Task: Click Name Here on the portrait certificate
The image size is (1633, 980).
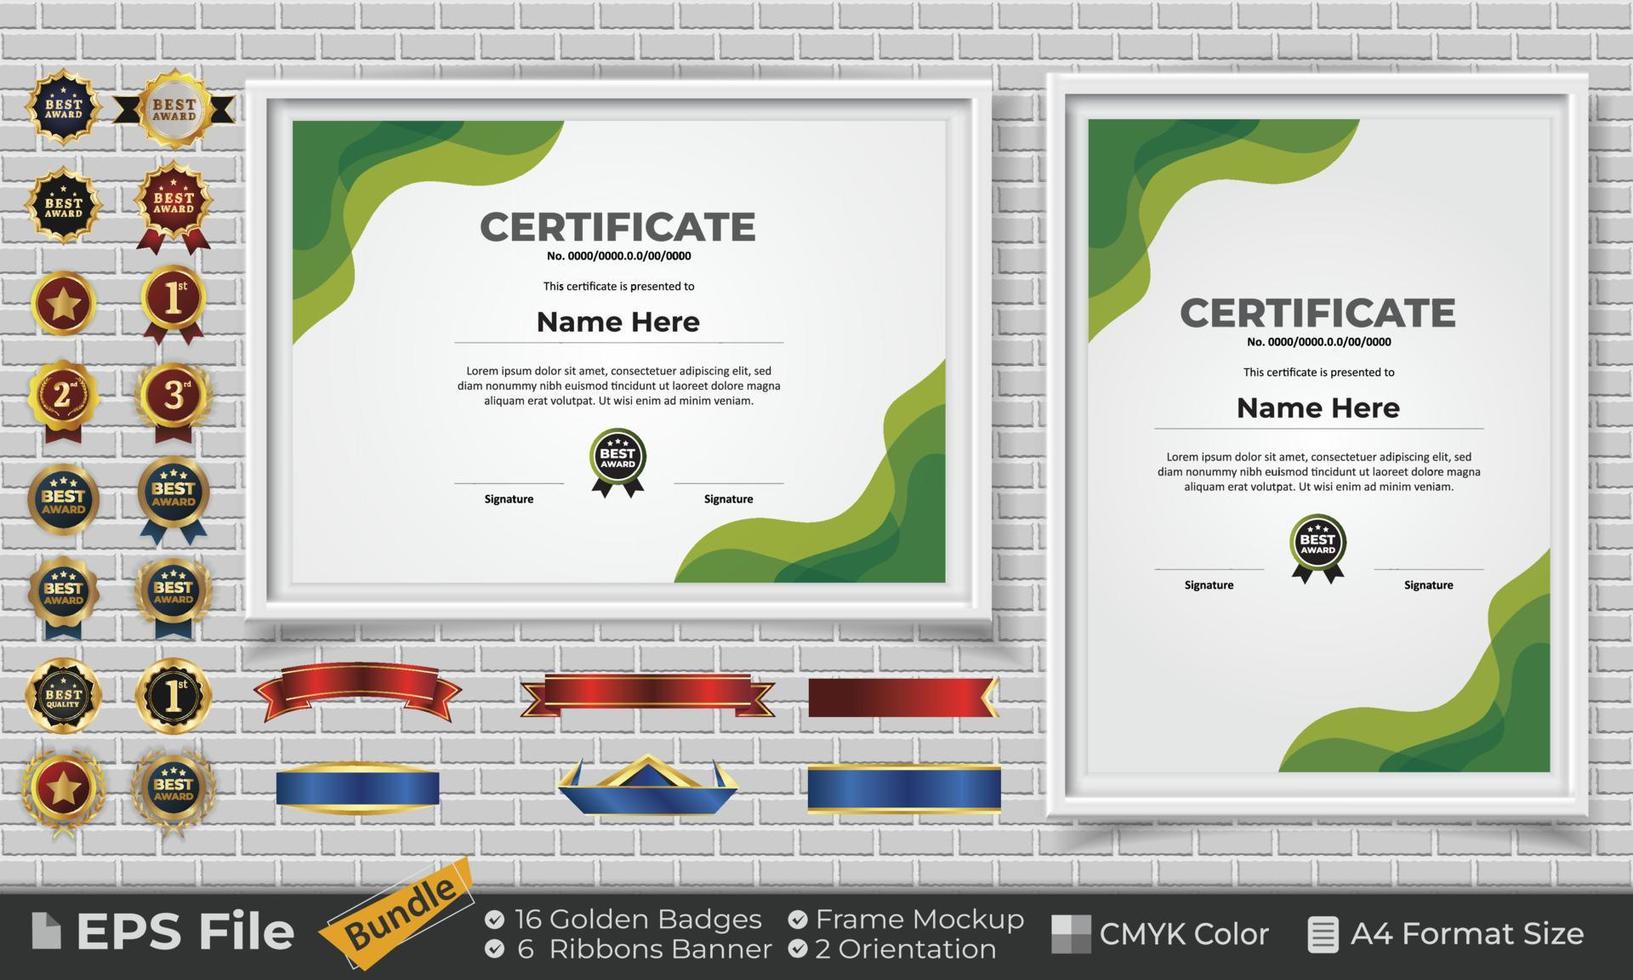Action: pyautogui.click(x=1318, y=408)
